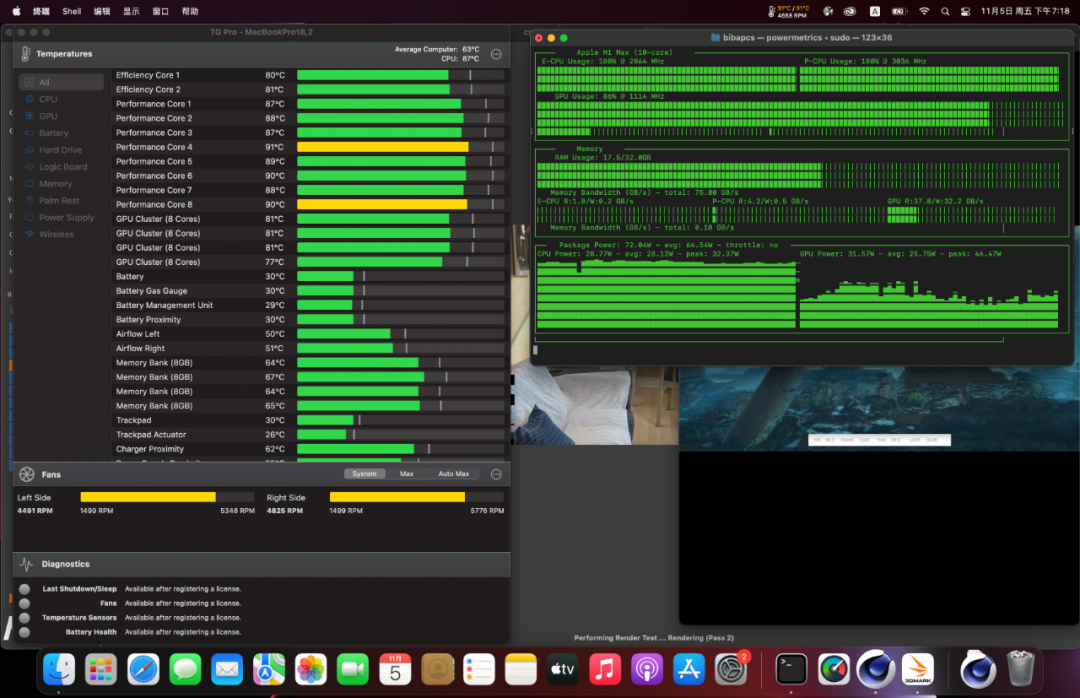
Task: Open the Apple menu
Action: [16, 11]
